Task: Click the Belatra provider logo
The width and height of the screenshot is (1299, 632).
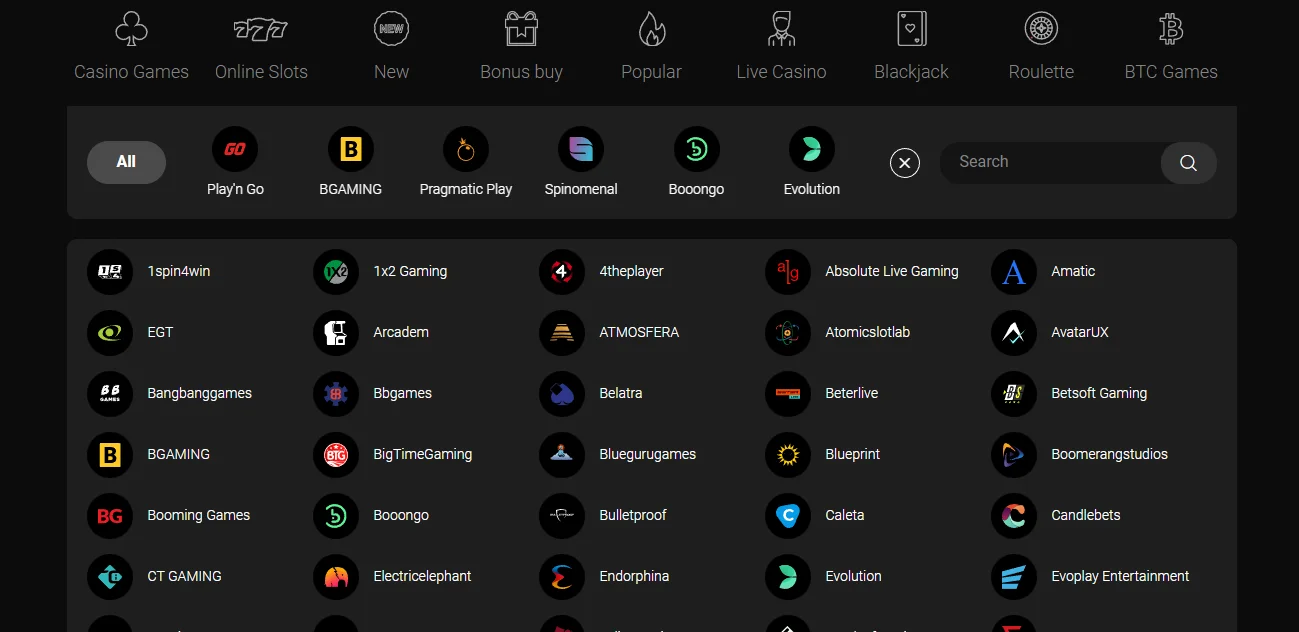Action: point(562,394)
